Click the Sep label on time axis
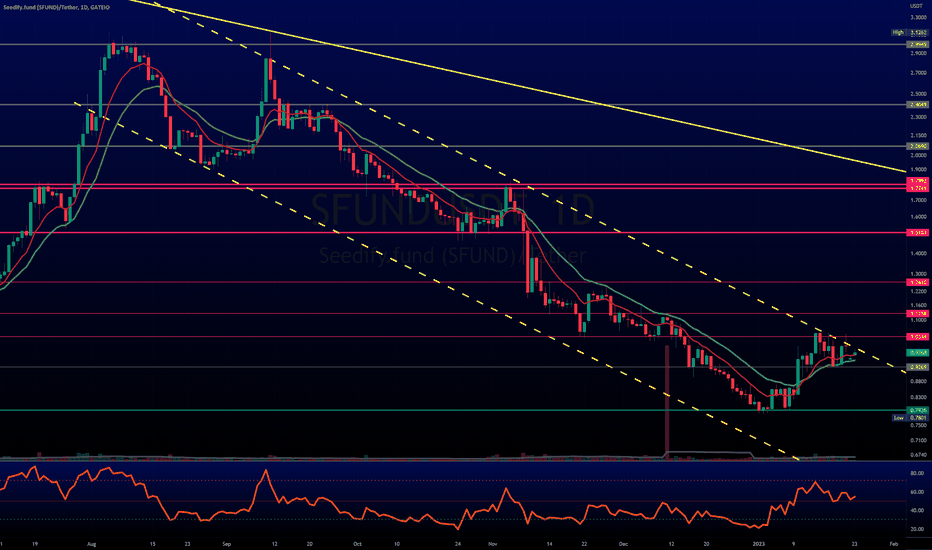Image resolution: width=932 pixels, height=550 pixels. (226, 543)
